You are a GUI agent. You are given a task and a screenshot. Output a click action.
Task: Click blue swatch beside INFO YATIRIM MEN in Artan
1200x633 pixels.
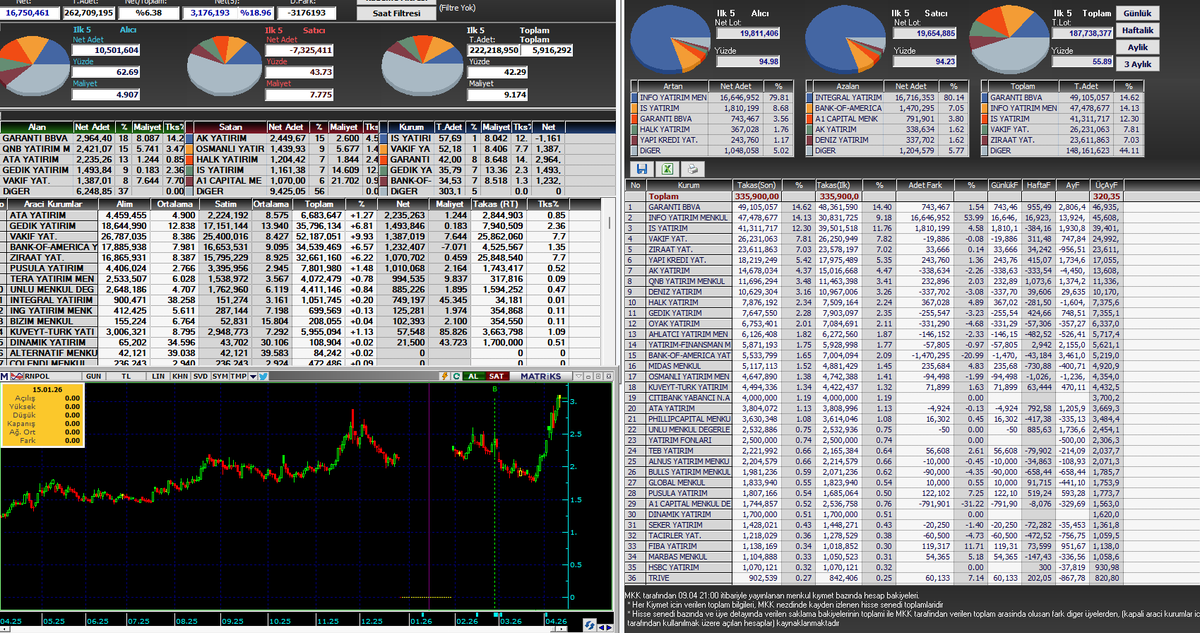pyautogui.click(x=632, y=99)
